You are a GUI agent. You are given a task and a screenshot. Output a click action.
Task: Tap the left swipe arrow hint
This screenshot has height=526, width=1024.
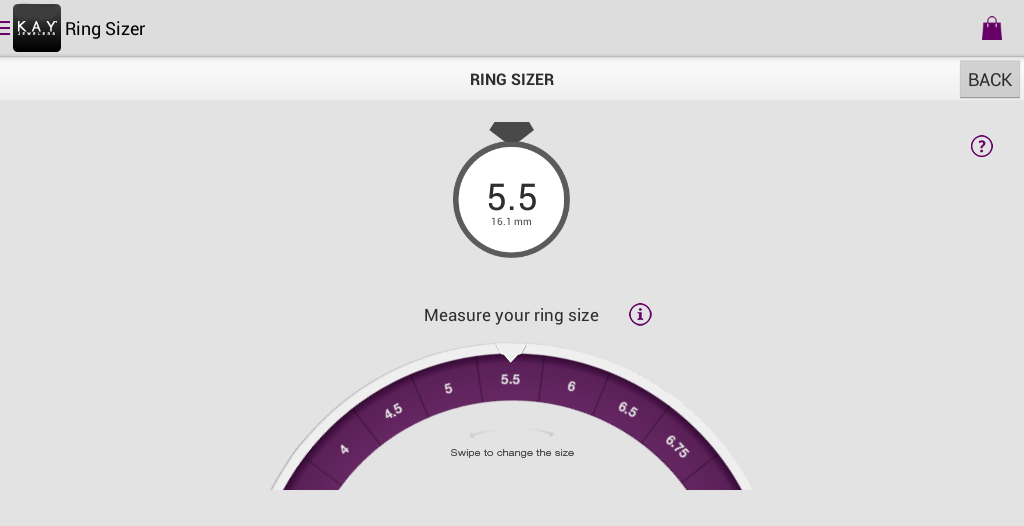[482, 433]
